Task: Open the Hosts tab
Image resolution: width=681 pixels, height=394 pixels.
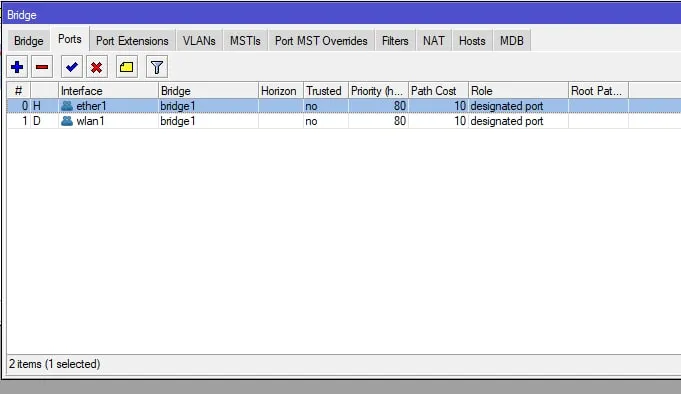Action: (472, 41)
